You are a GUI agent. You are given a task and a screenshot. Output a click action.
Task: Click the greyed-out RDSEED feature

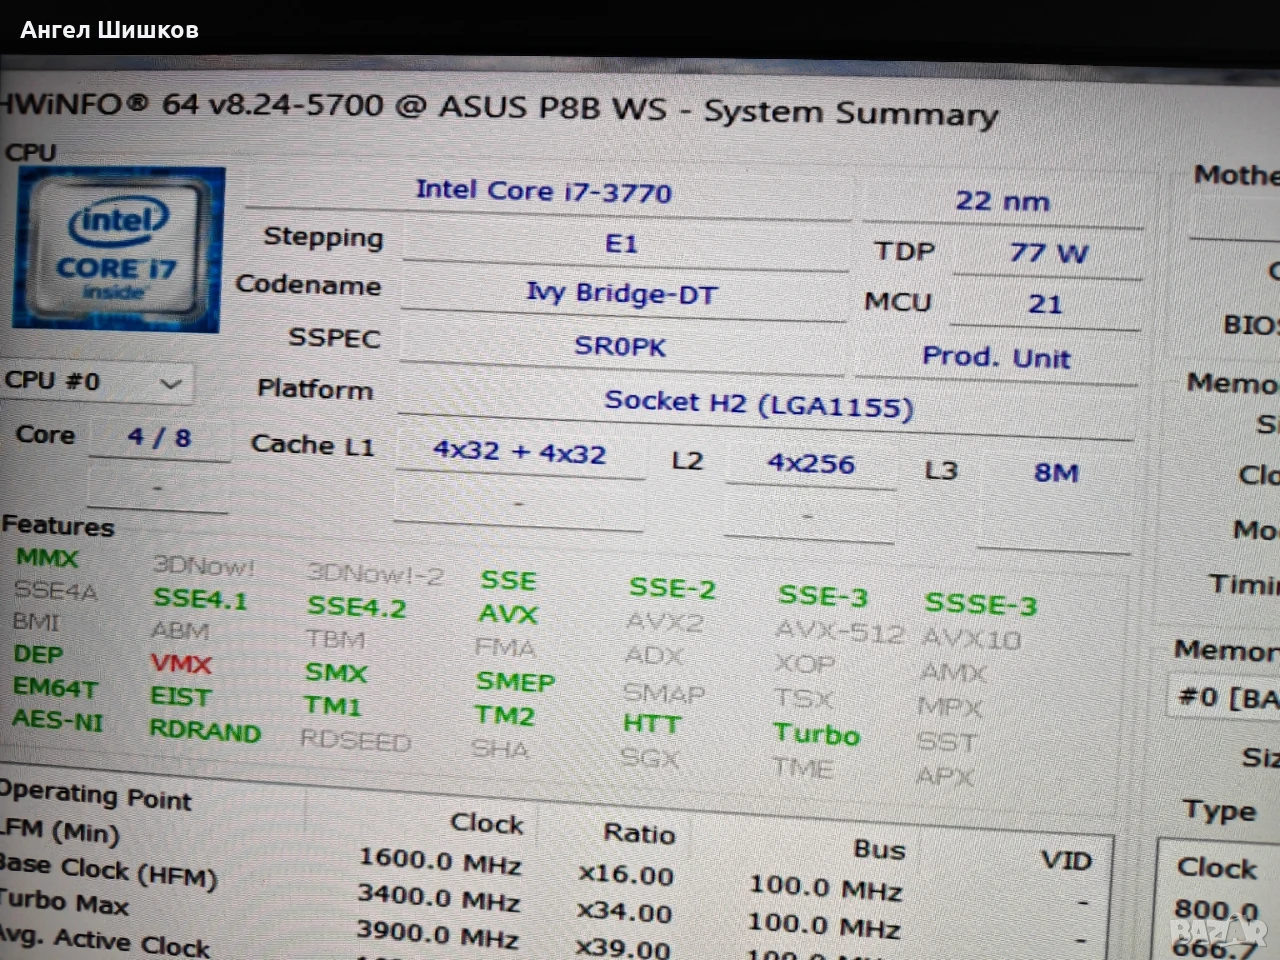click(355, 740)
